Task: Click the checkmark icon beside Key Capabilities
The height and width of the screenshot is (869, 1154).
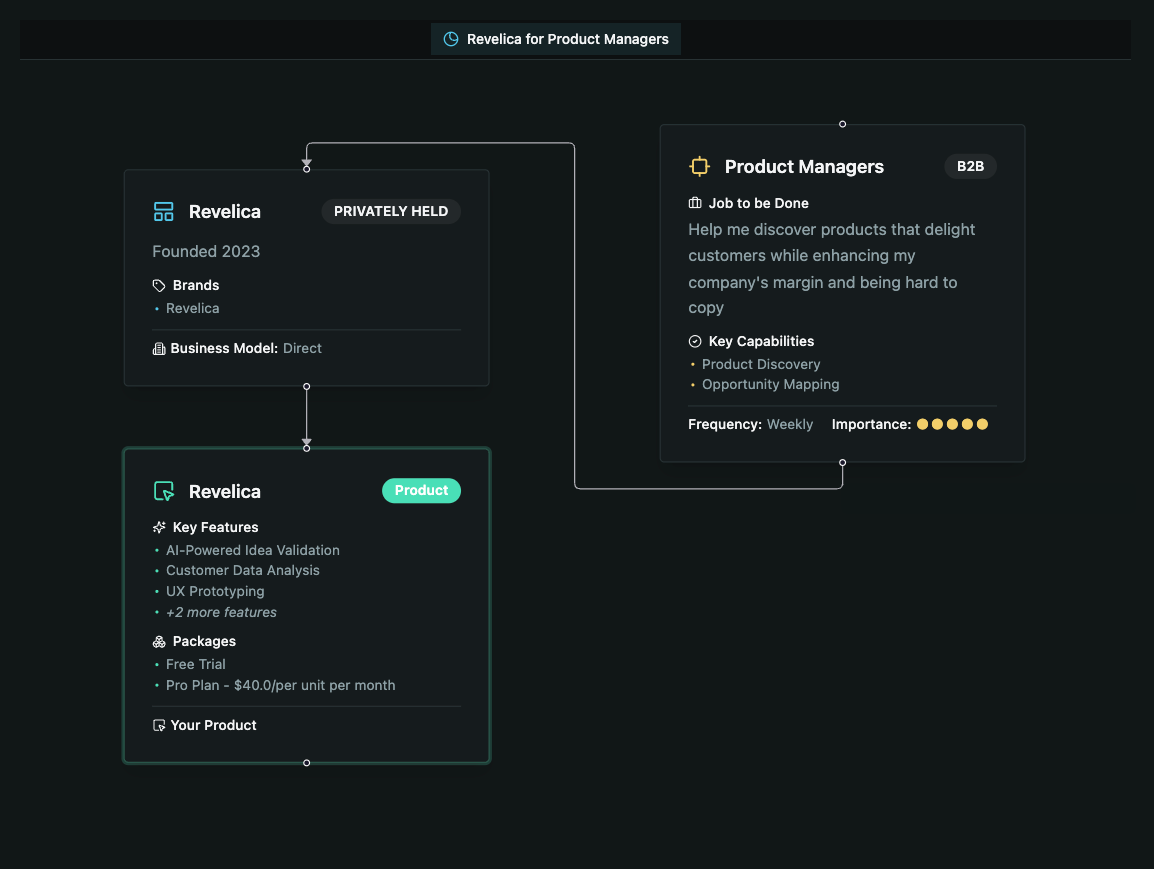Action: (x=694, y=341)
